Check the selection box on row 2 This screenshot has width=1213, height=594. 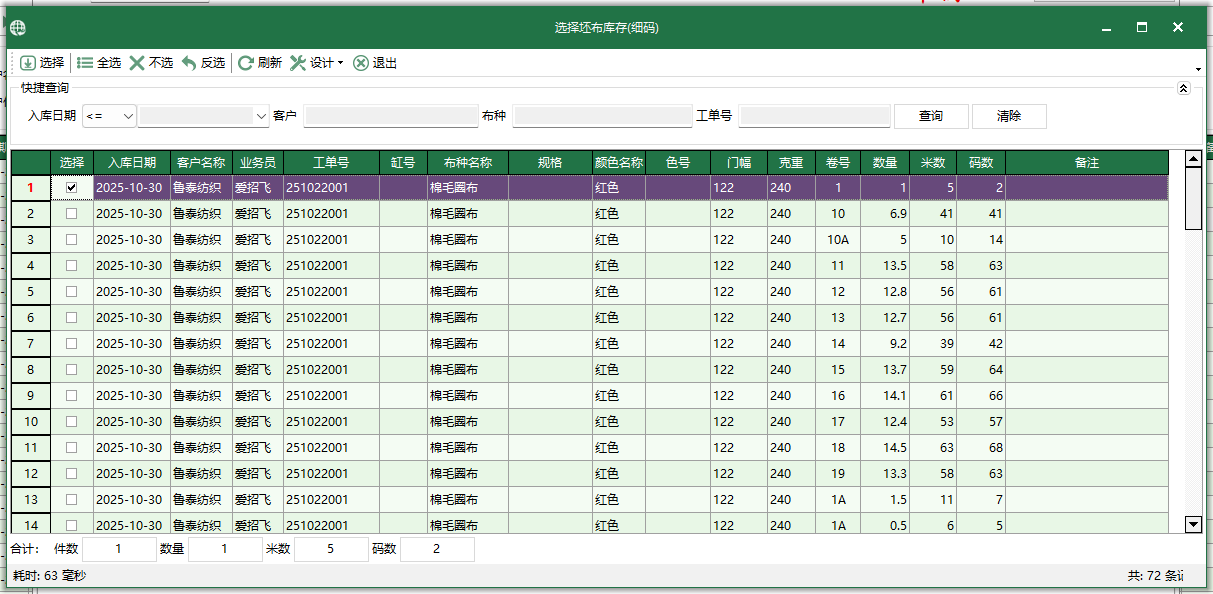pos(70,214)
